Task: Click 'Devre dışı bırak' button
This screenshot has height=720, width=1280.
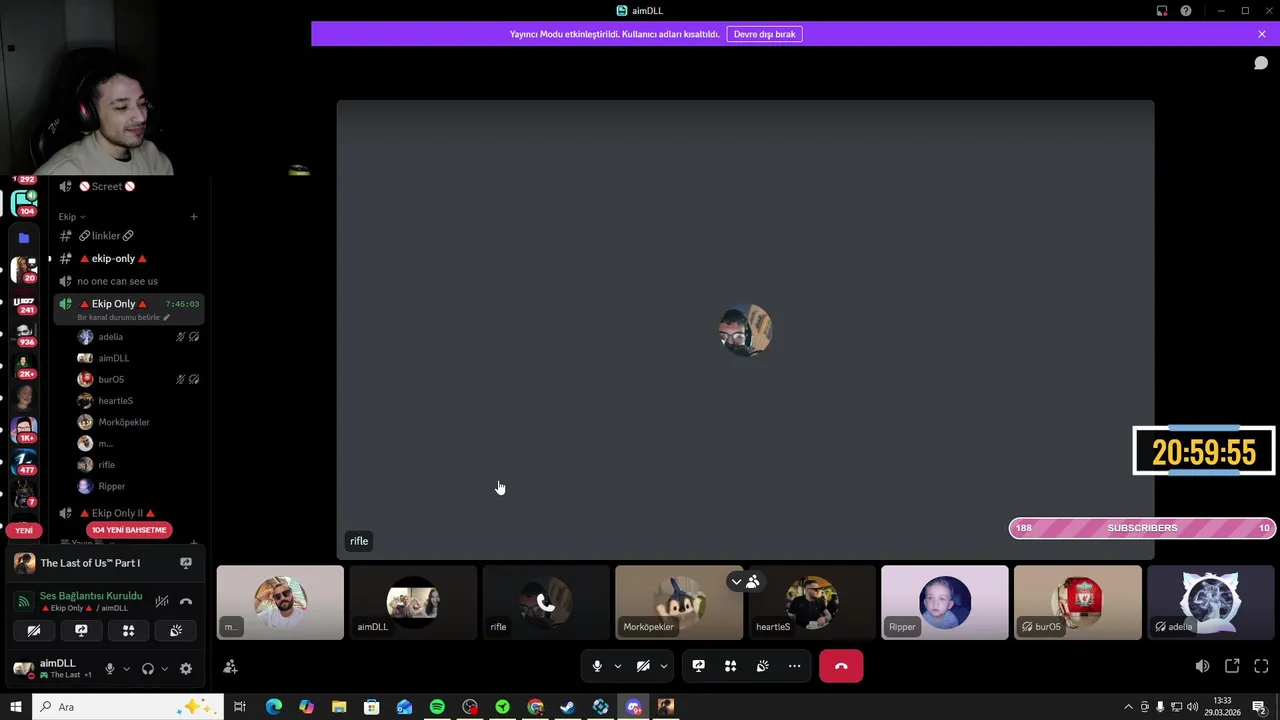Action: pyautogui.click(x=765, y=34)
